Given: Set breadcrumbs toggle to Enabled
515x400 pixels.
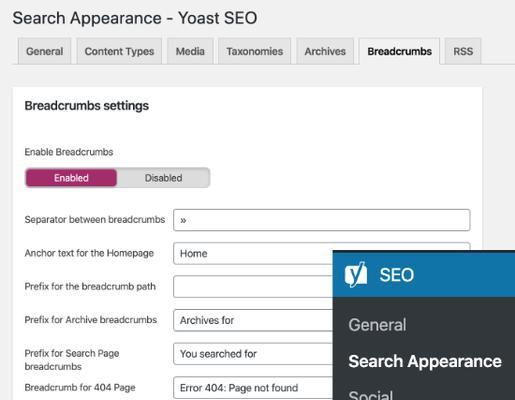Looking at the screenshot, I should [x=71, y=178].
